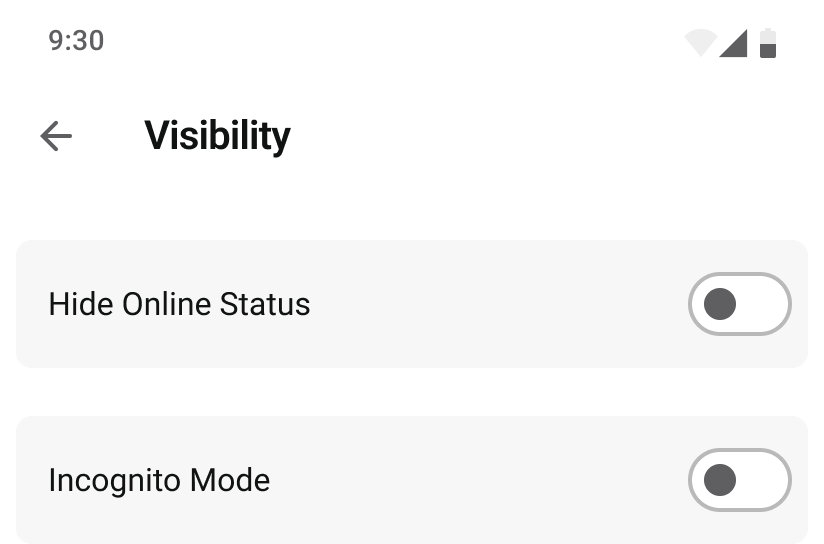Return to previous screen from Visibility
This screenshot has width=824, height=544.
point(56,136)
